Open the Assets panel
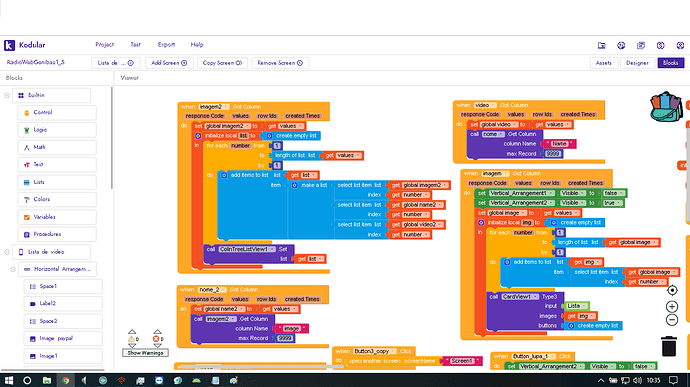Screen dimensions: 690x387 point(603,63)
